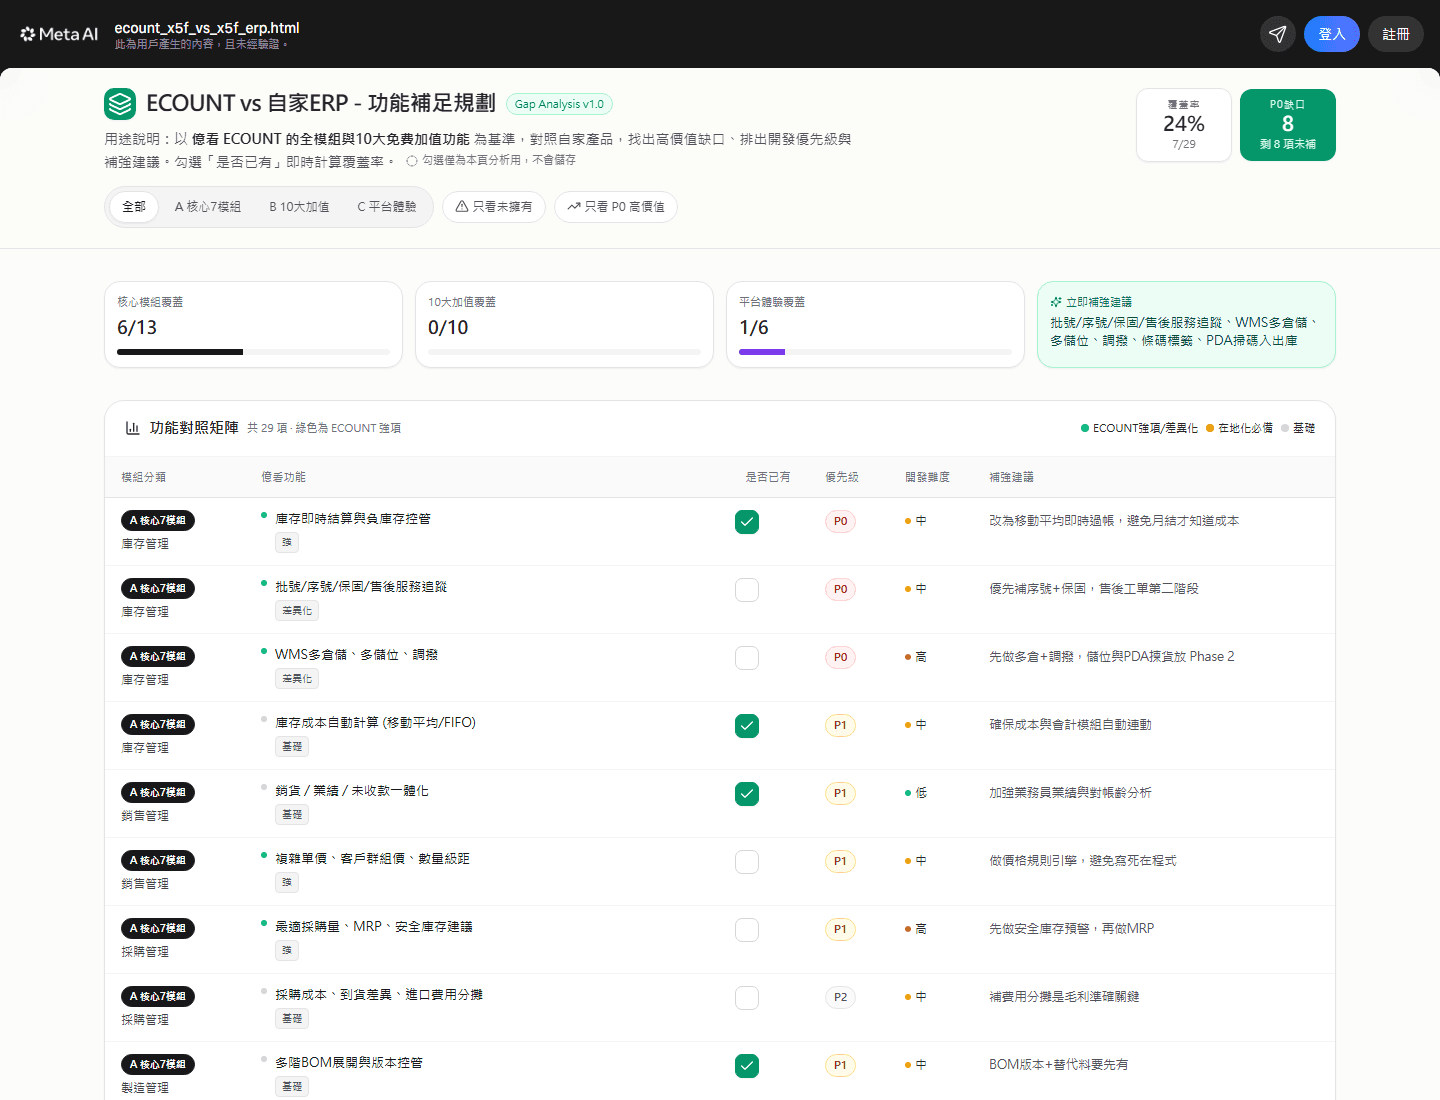Click the bar chart icon beside 功能對照矩陣

pyautogui.click(x=132, y=428)
